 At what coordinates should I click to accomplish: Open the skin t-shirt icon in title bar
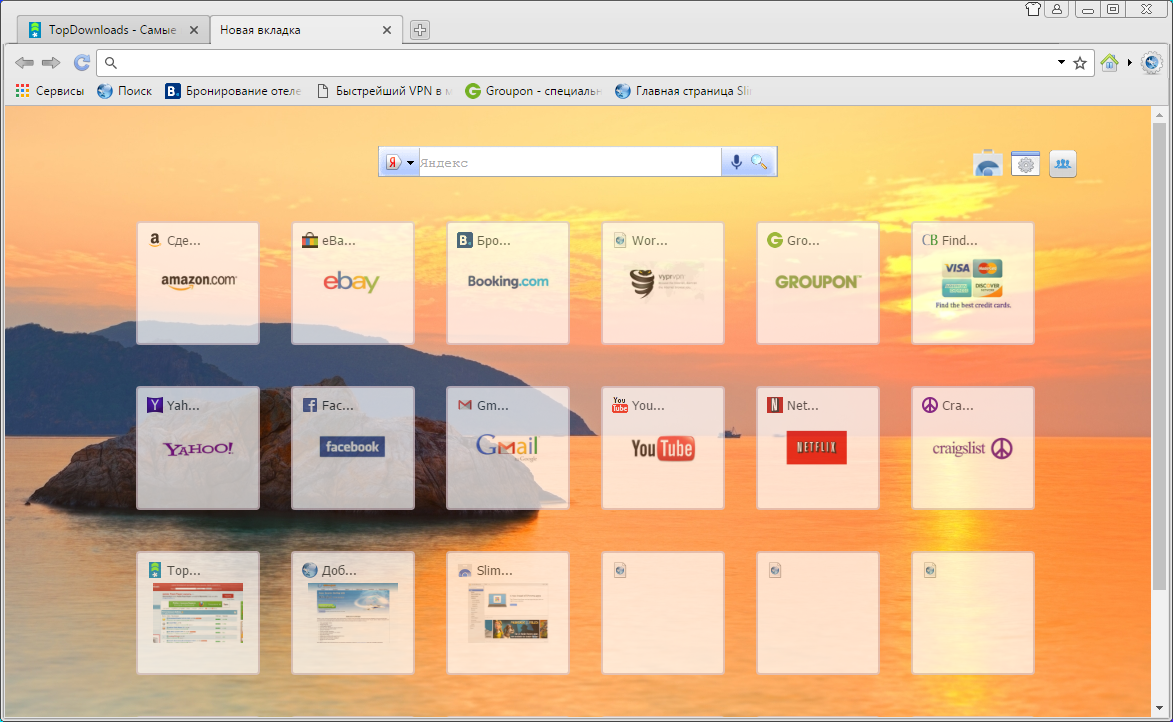tap(1033, 9)
